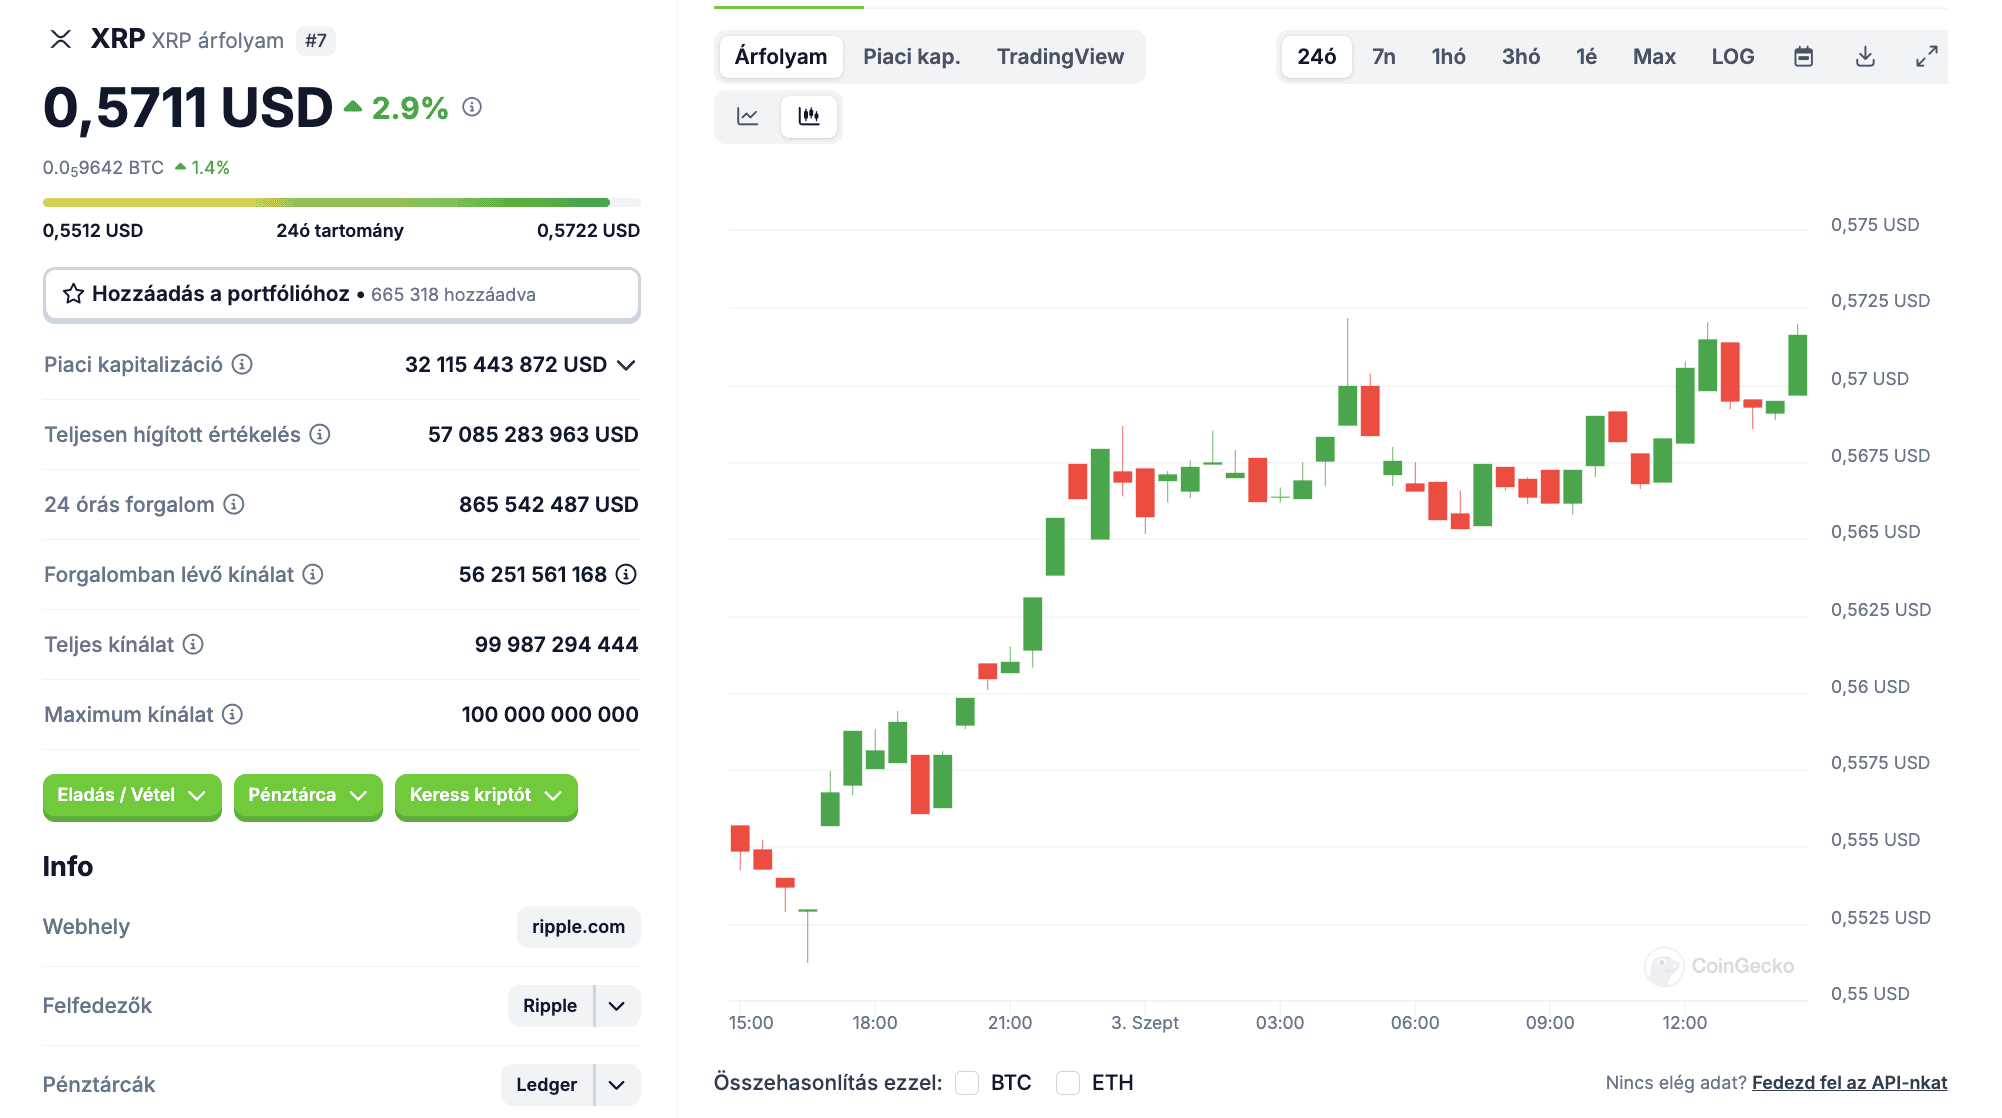Click the 99 987 294 444 total supply value
The width and height of the screenshot is (2002, 1118).
pyautogui.click(x=557, y=645)
